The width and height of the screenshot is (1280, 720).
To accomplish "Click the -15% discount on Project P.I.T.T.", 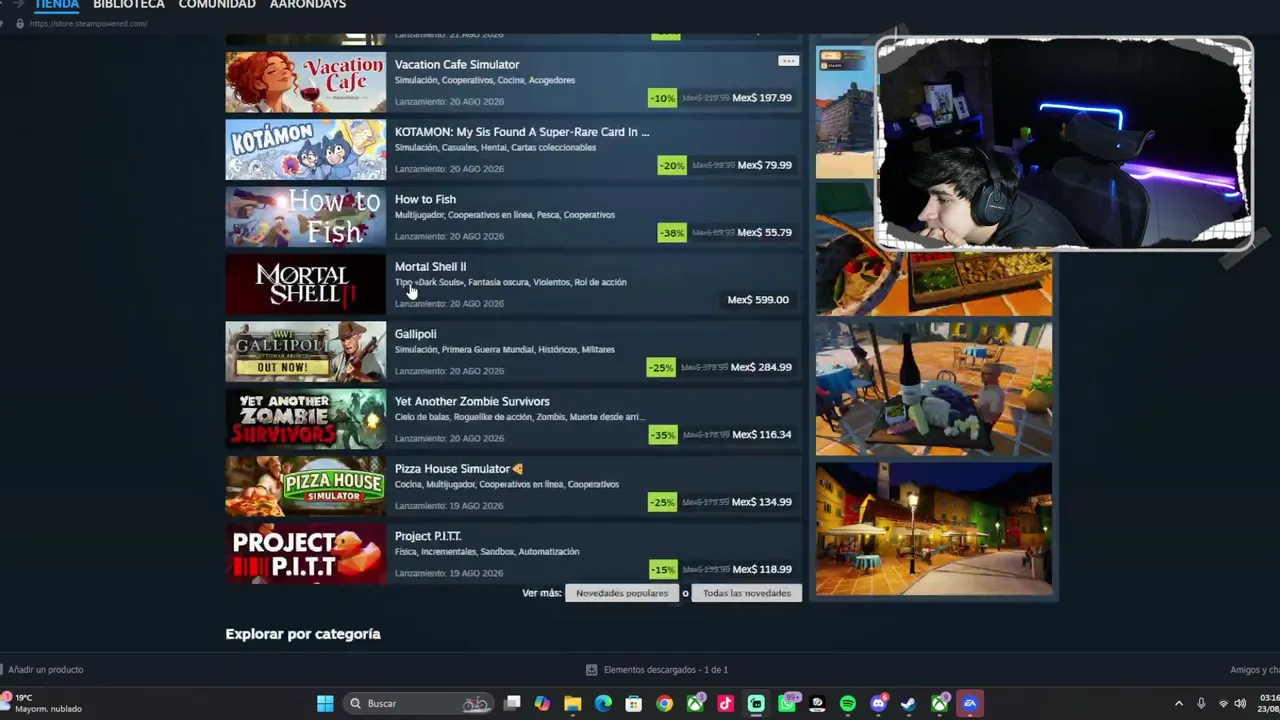I will coord(662,570).
